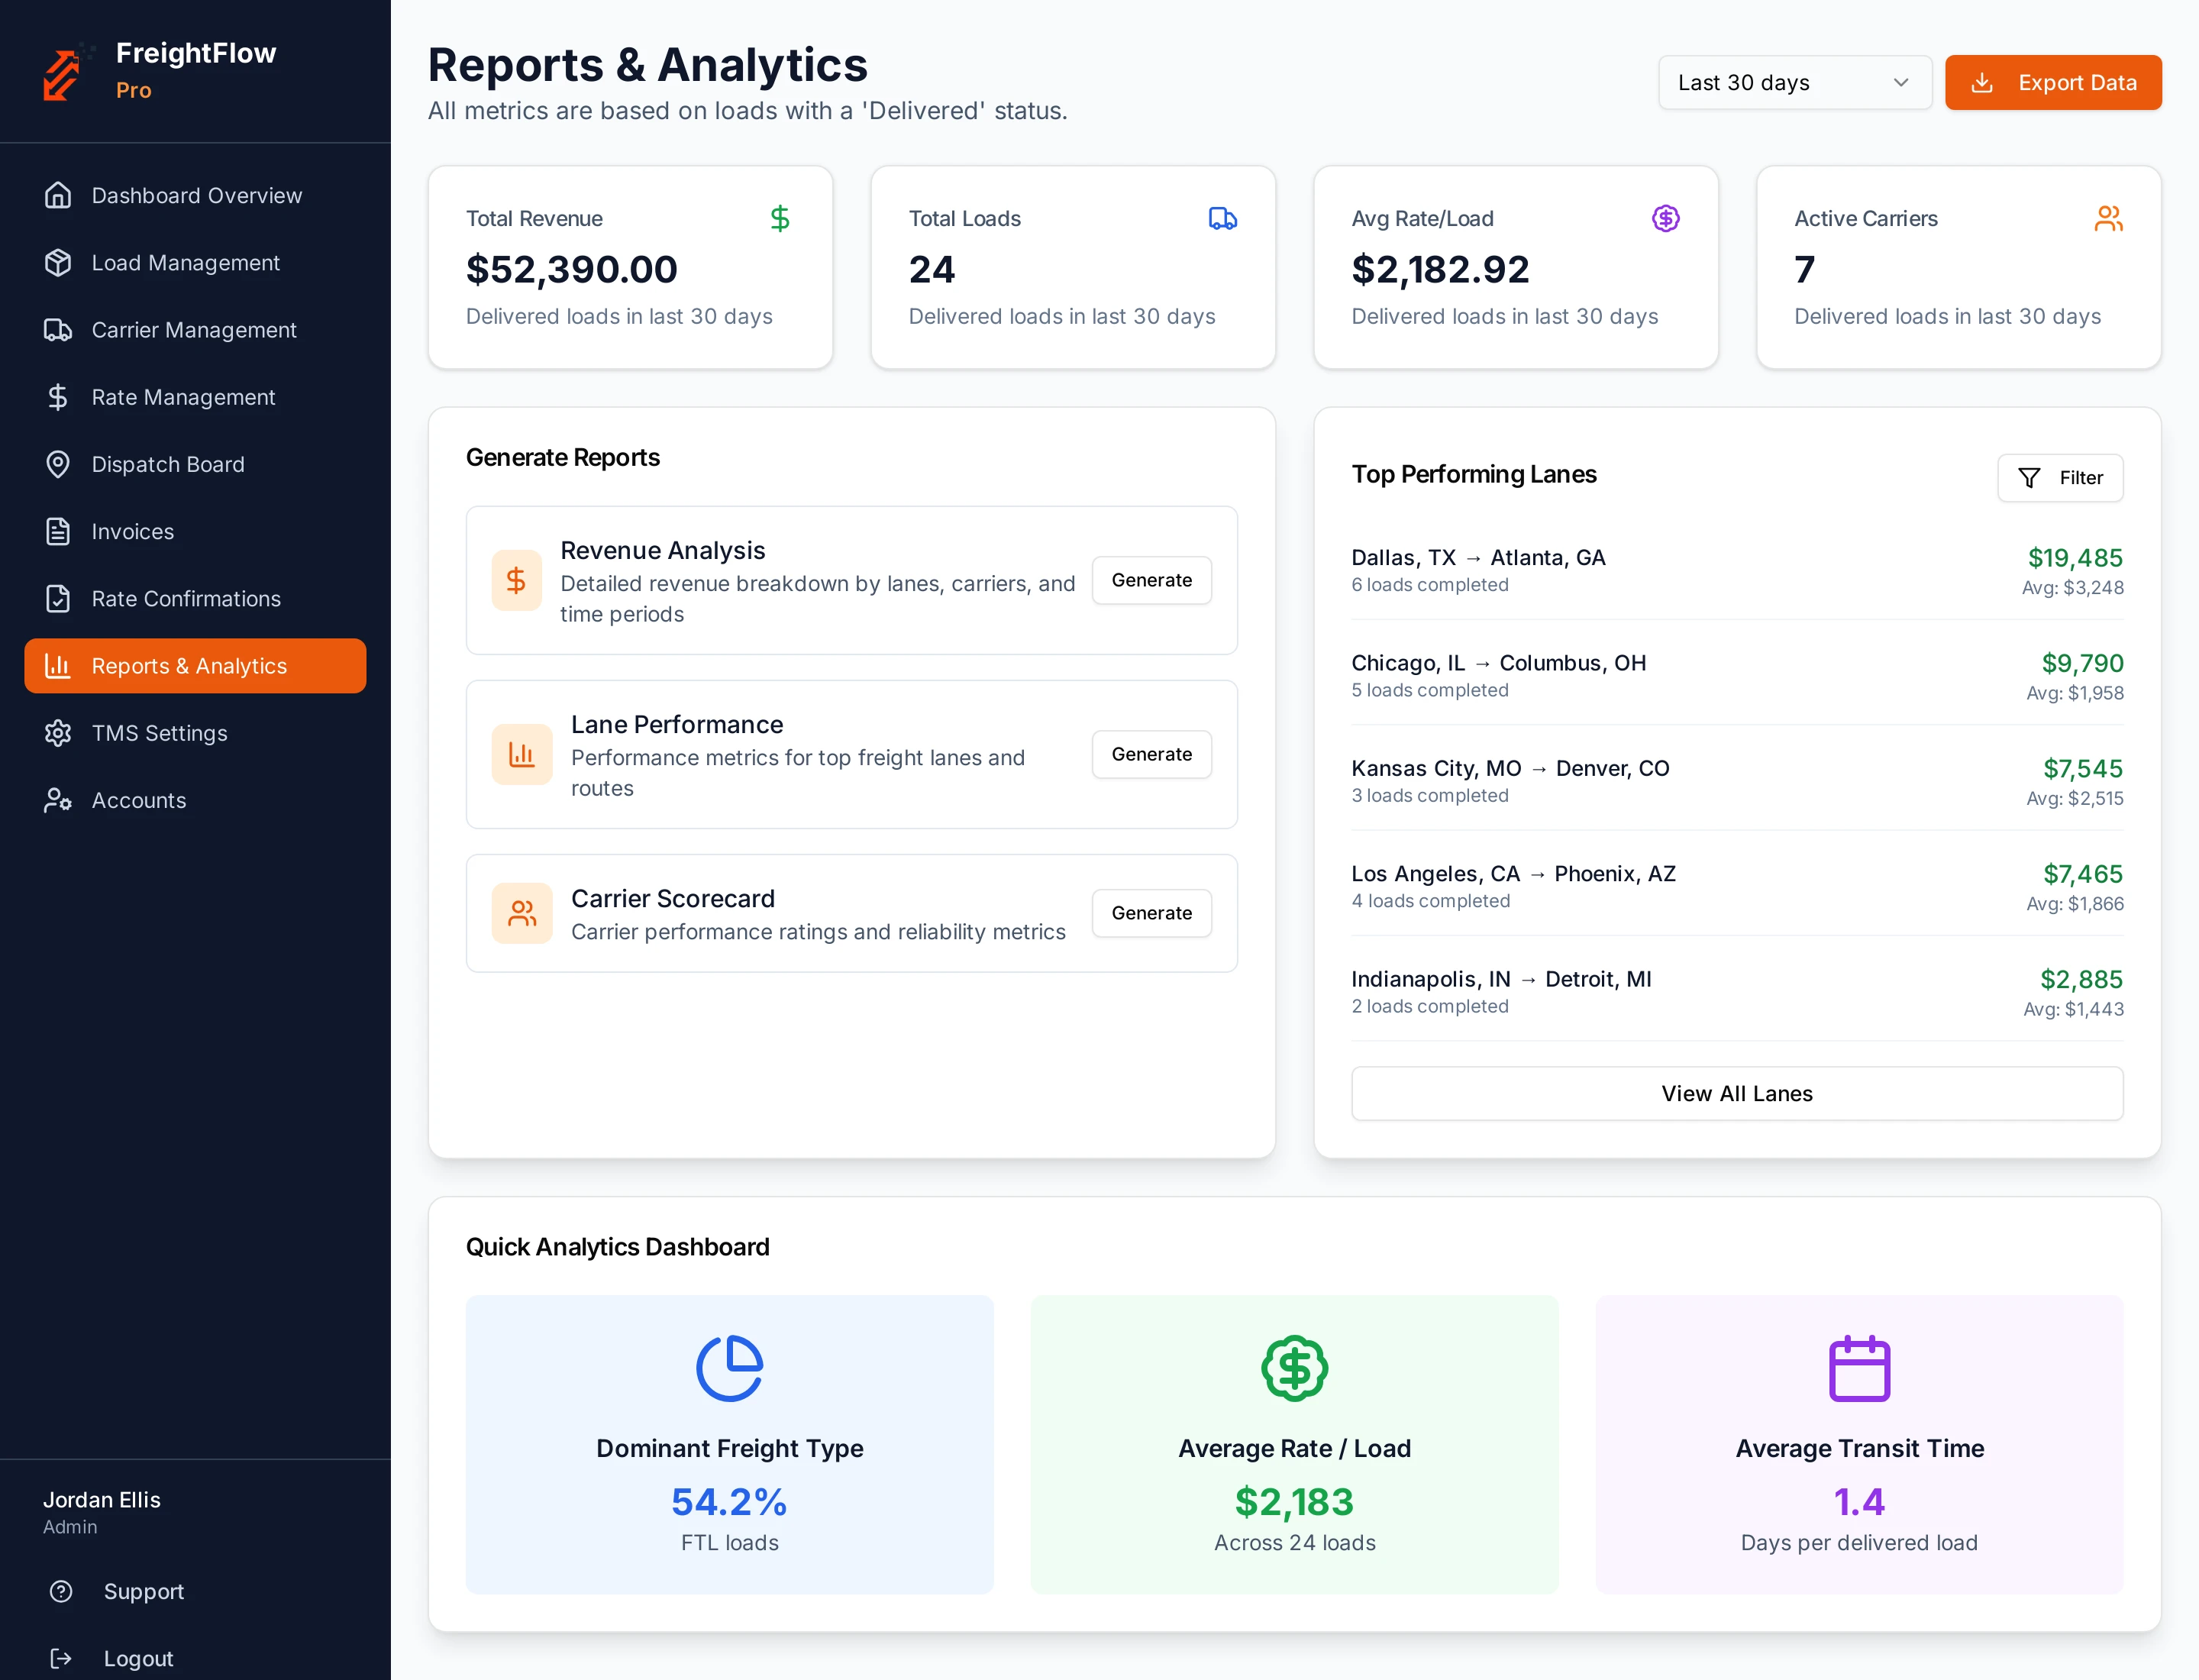Select Kansas City, MO → Denver, CO lane

click(1737, 781)
